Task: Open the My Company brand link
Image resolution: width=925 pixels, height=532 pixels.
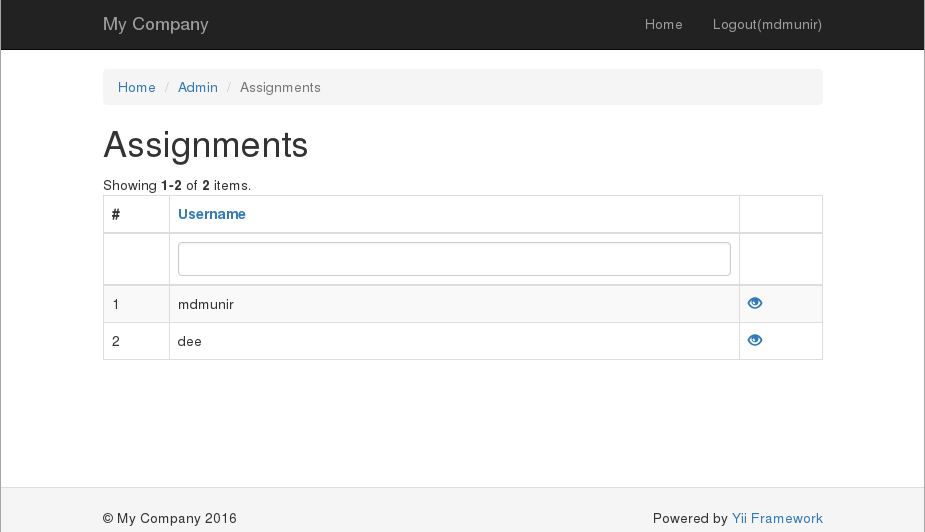Action: (155, 24)
